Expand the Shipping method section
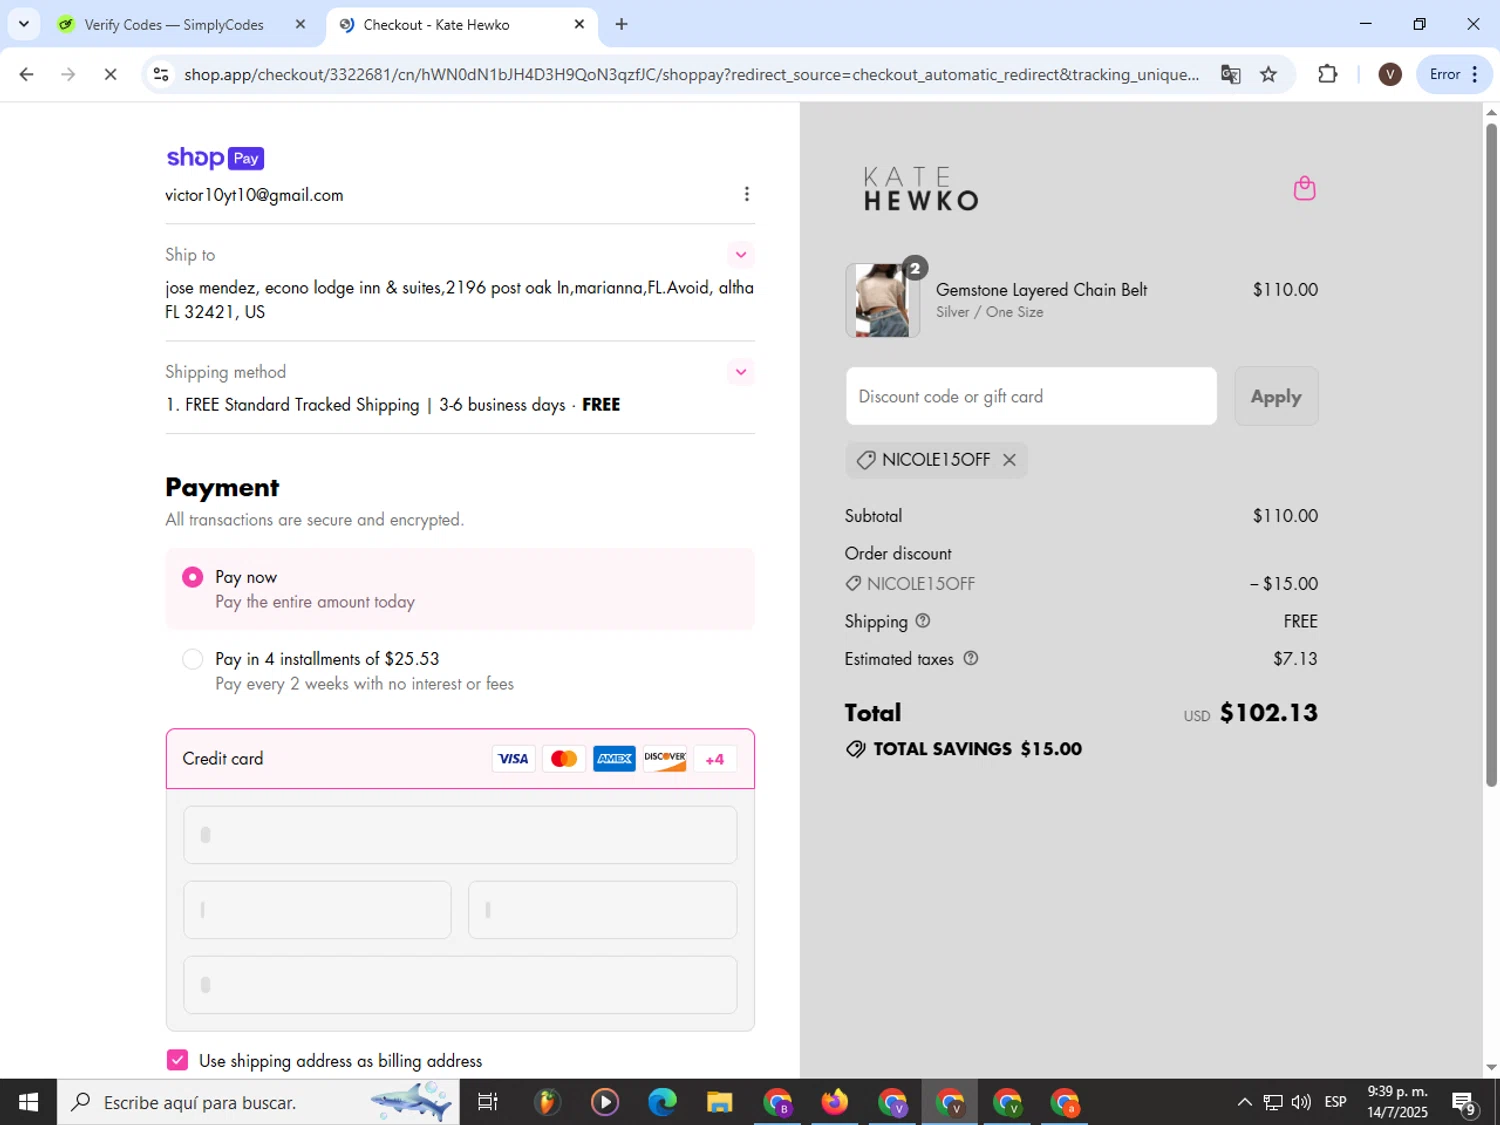 point(740,372)
